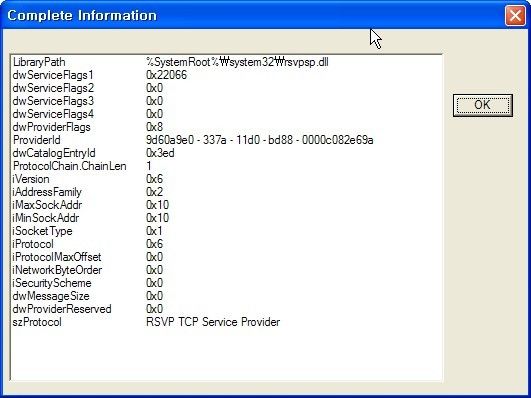Select the iMaxSockAddr label
This screenshot has height=398, width=531.
tap(47, 205)
